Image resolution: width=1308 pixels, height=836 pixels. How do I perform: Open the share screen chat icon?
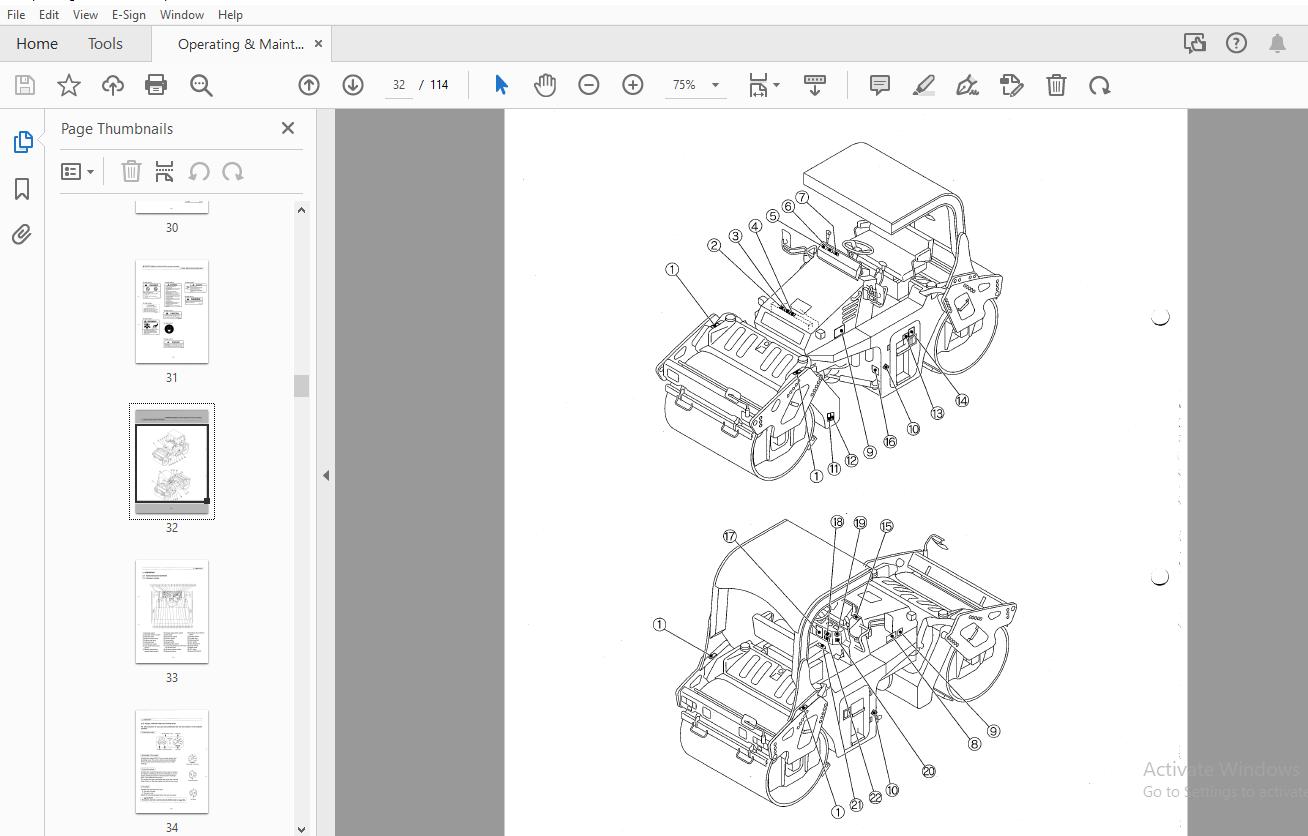(x=1194, y=43)
